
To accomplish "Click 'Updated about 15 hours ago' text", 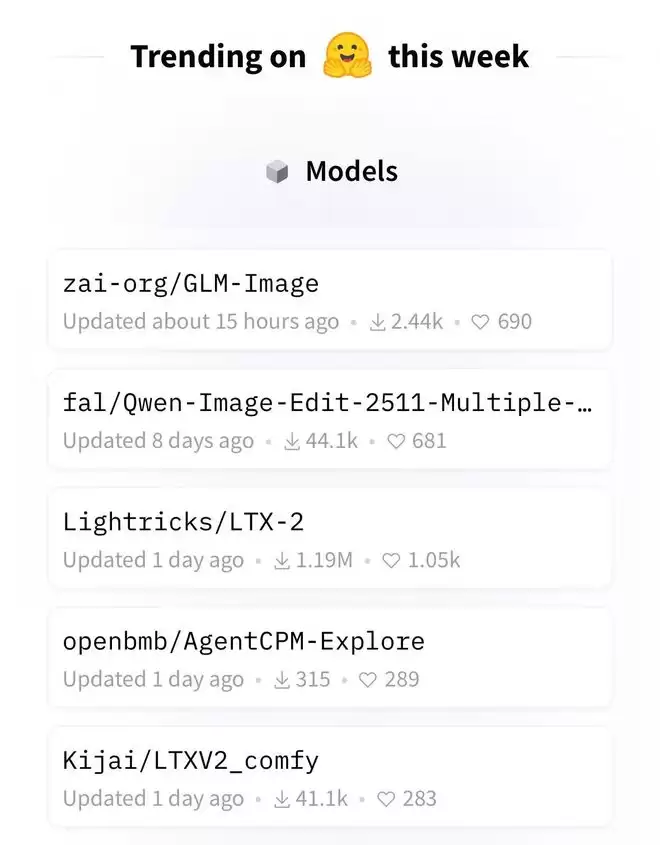I will point(201,322).
